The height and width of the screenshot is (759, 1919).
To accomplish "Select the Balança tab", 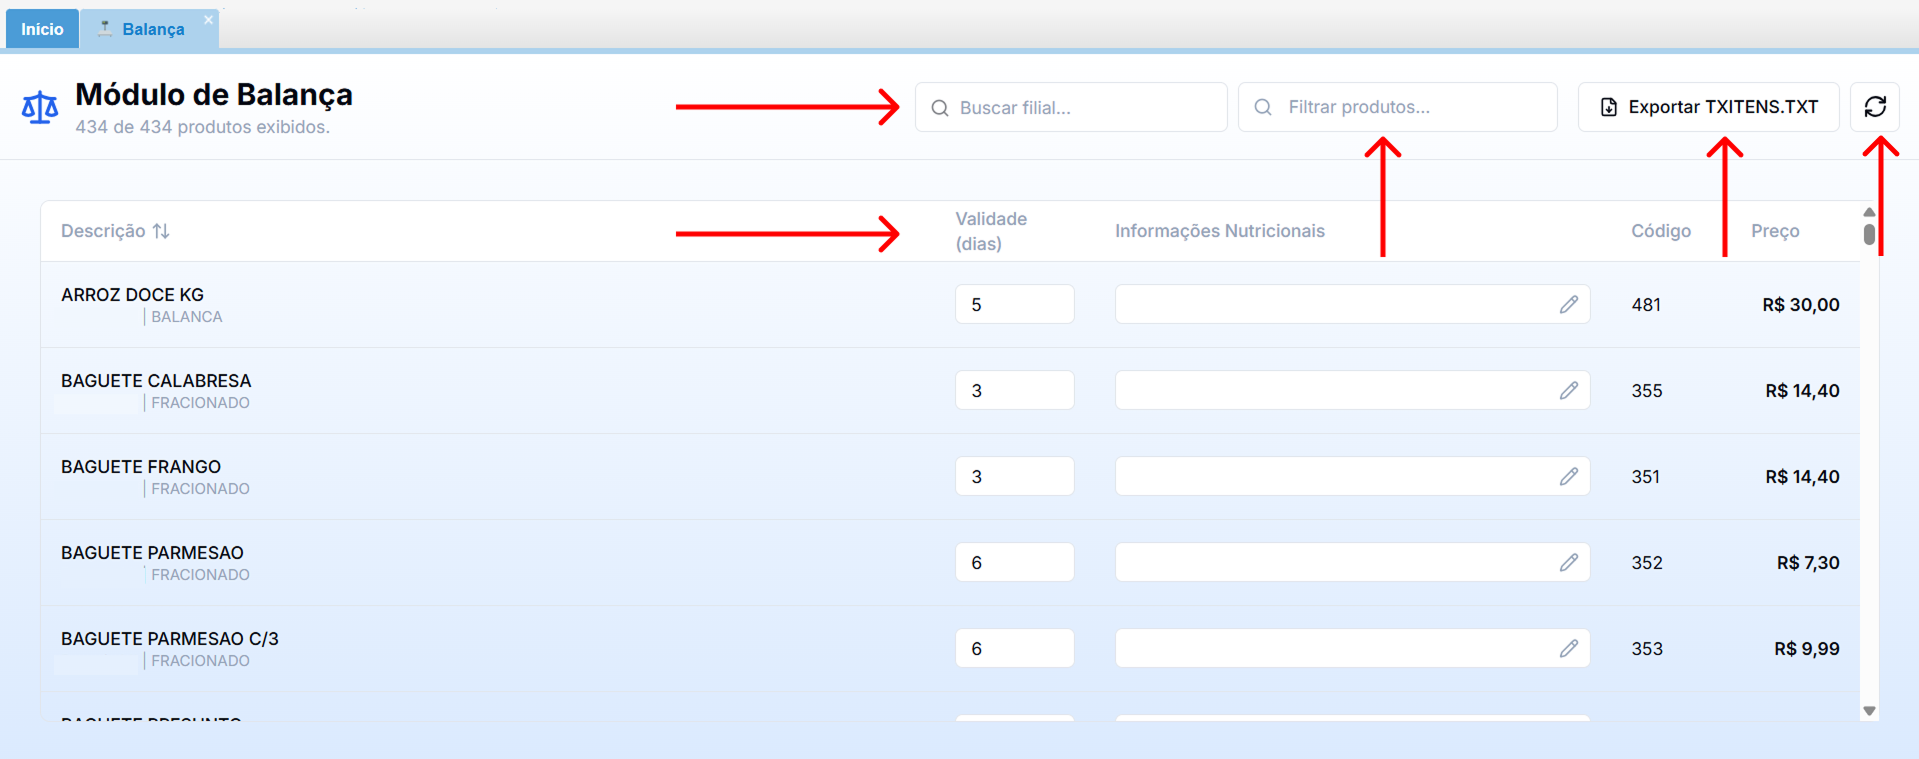I will pos(152,29).
